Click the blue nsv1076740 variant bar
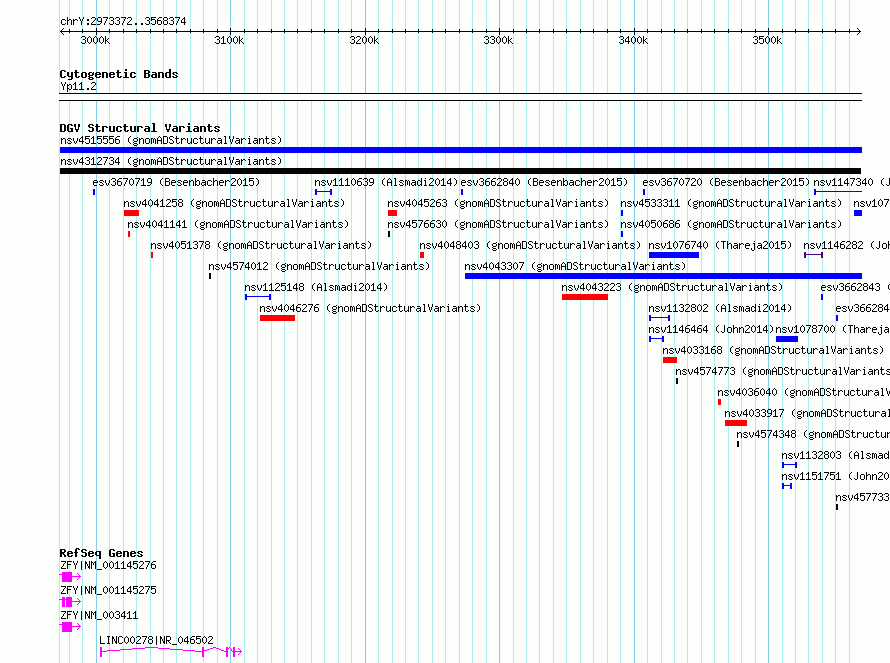 tap(674, 255)
